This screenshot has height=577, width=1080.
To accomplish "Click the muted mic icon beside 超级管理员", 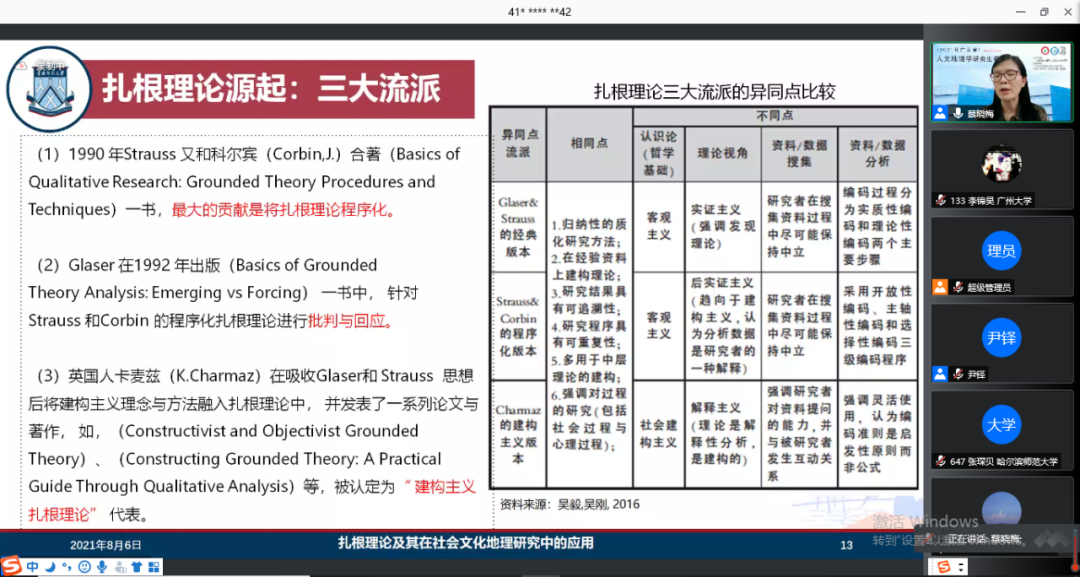I will (957, 287).
